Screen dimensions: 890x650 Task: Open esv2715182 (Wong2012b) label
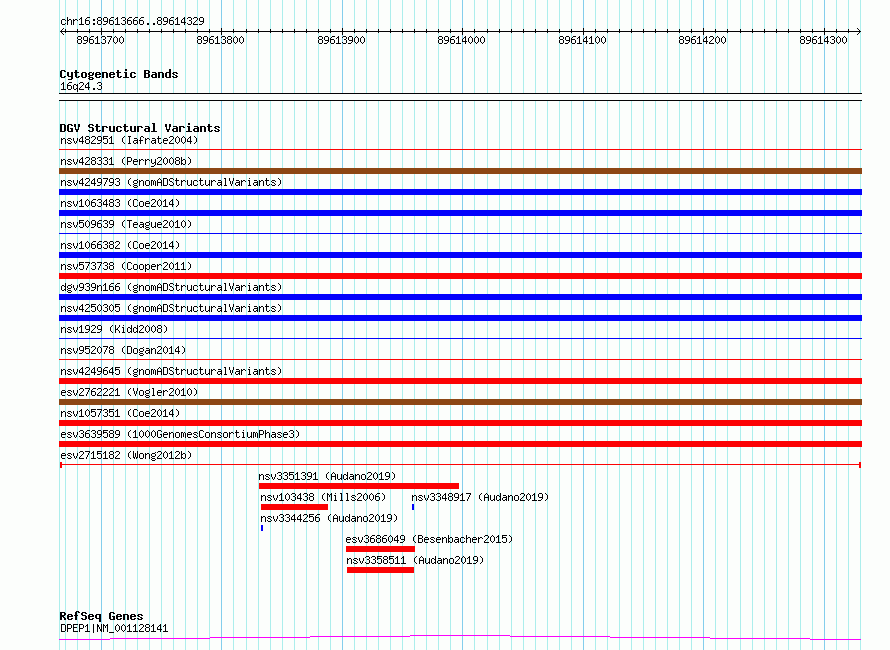point(126,455)
